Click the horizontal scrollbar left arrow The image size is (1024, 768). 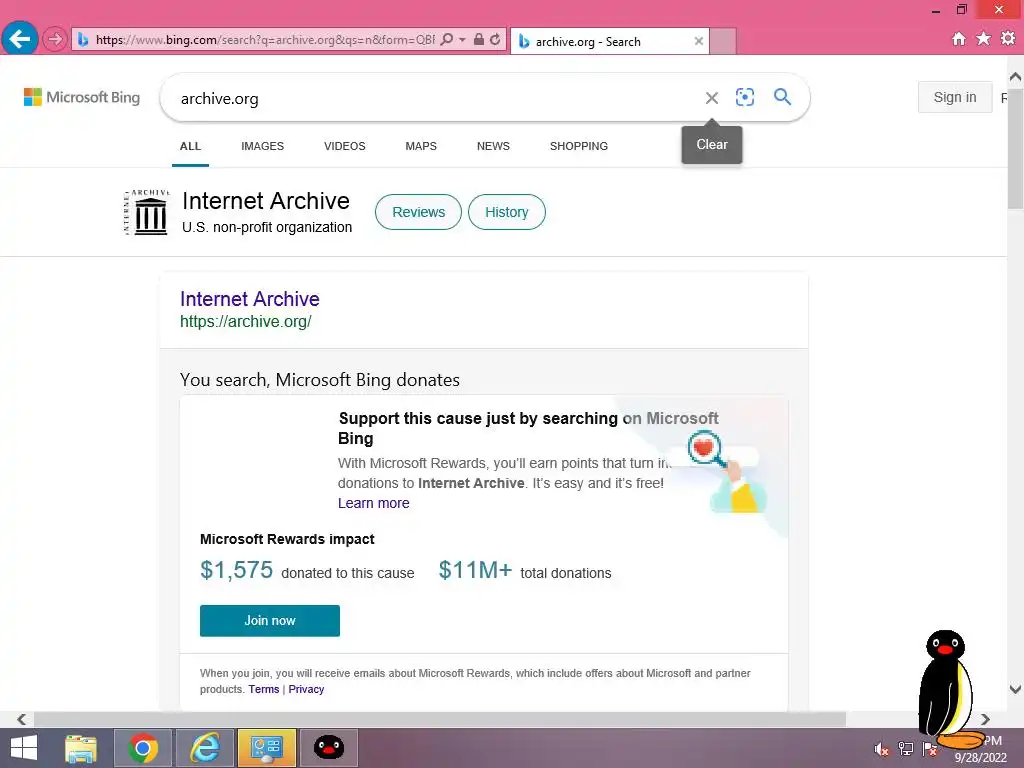coord(22,720)
